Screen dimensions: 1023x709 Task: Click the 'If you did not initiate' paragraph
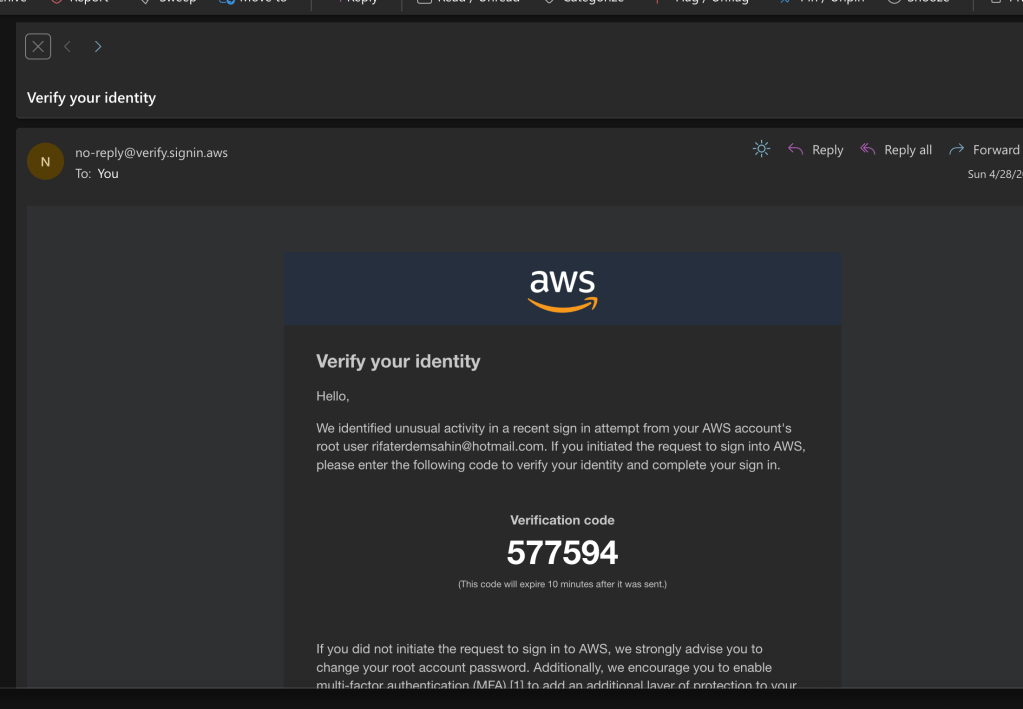pos(557,667)
